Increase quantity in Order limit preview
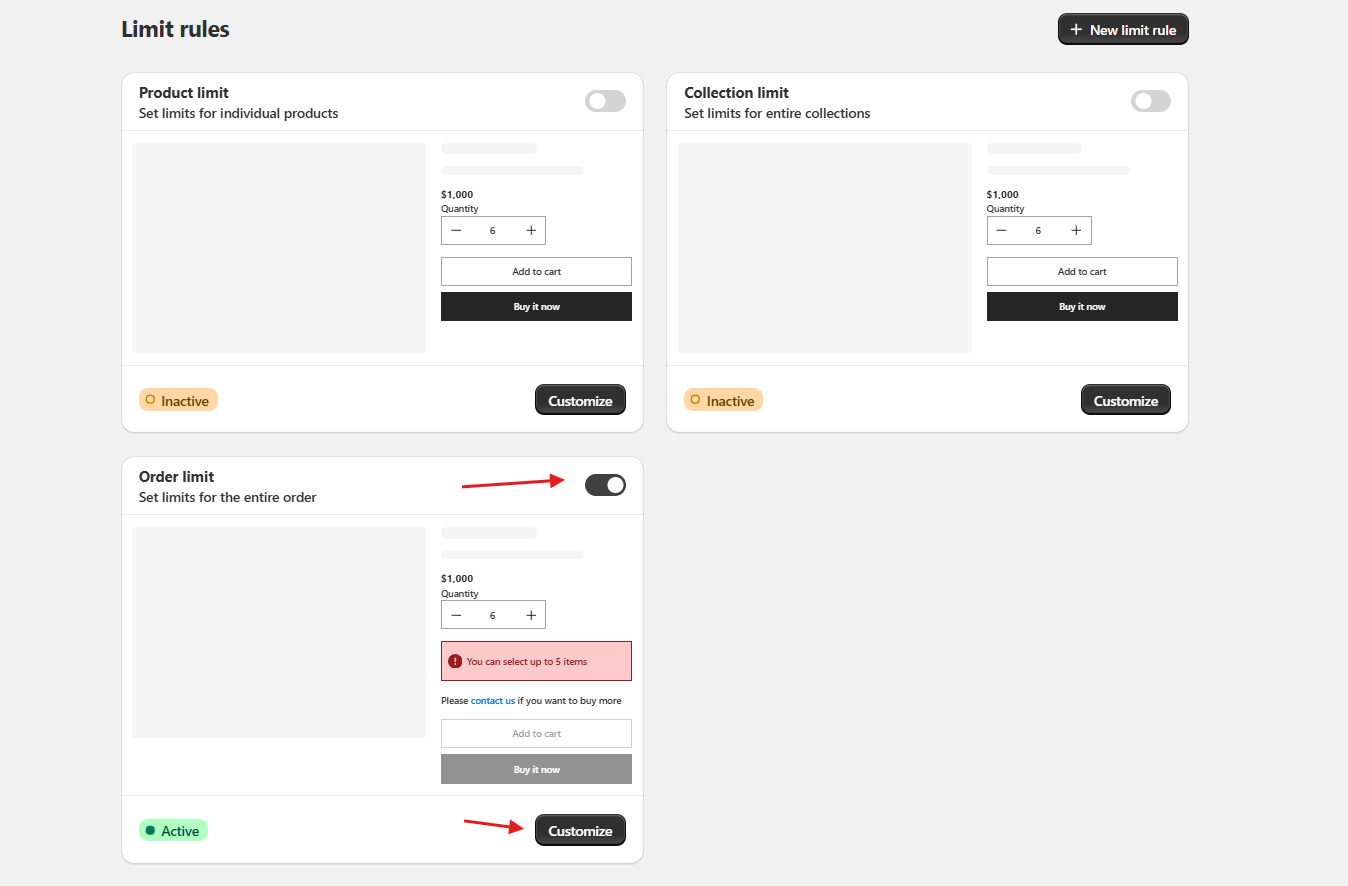 pyautogui.click(x=531, y=615)
